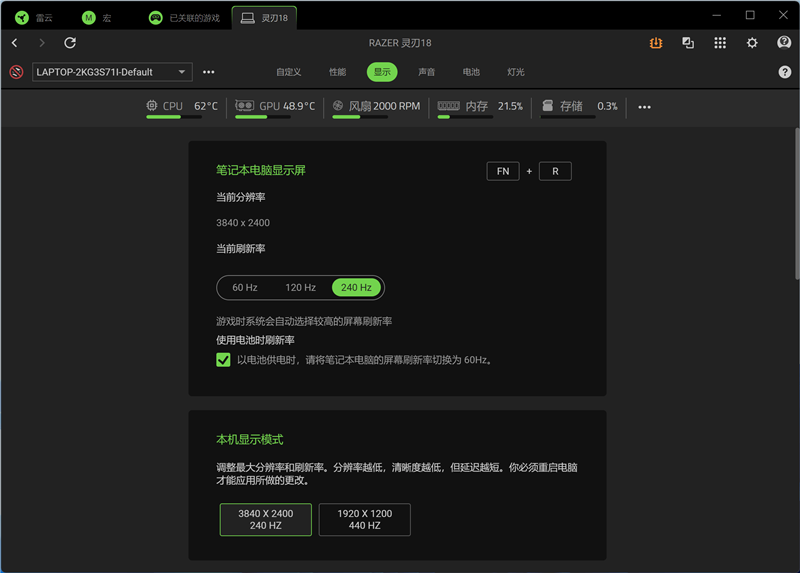Select 120 Hz refresh rate
The image size is (800, 573).
[x=301, y=288]
